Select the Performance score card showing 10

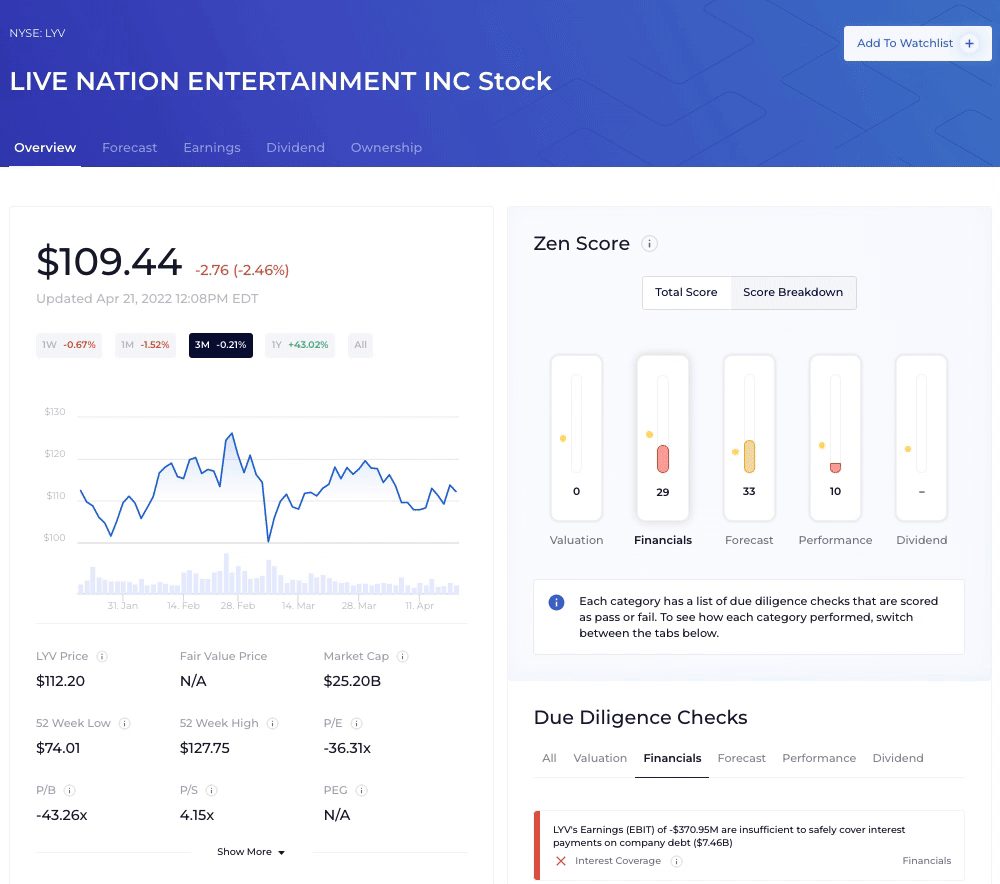point(835,438)
